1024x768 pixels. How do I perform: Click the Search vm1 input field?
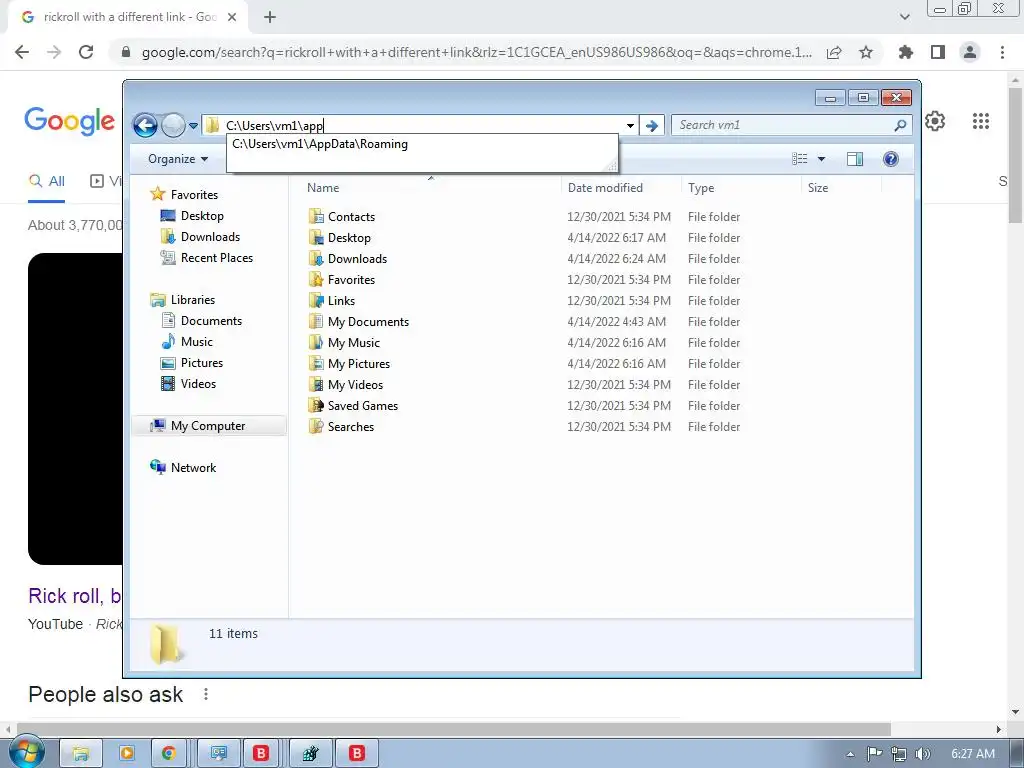[x=784, y=125]
